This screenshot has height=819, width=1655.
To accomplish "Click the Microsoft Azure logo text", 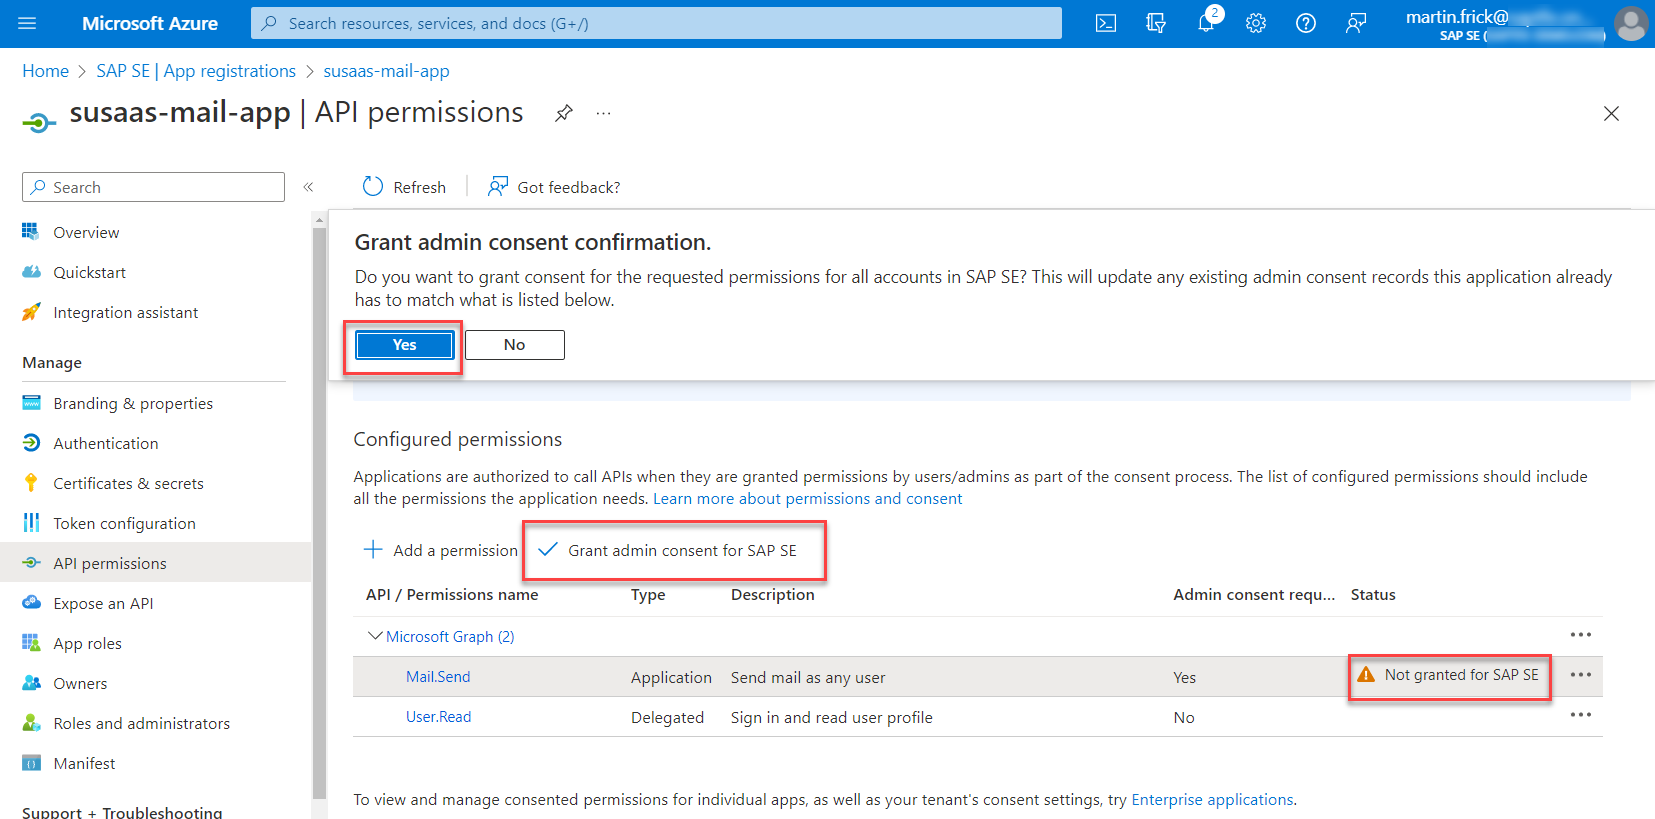I will [x=150, y=23].
